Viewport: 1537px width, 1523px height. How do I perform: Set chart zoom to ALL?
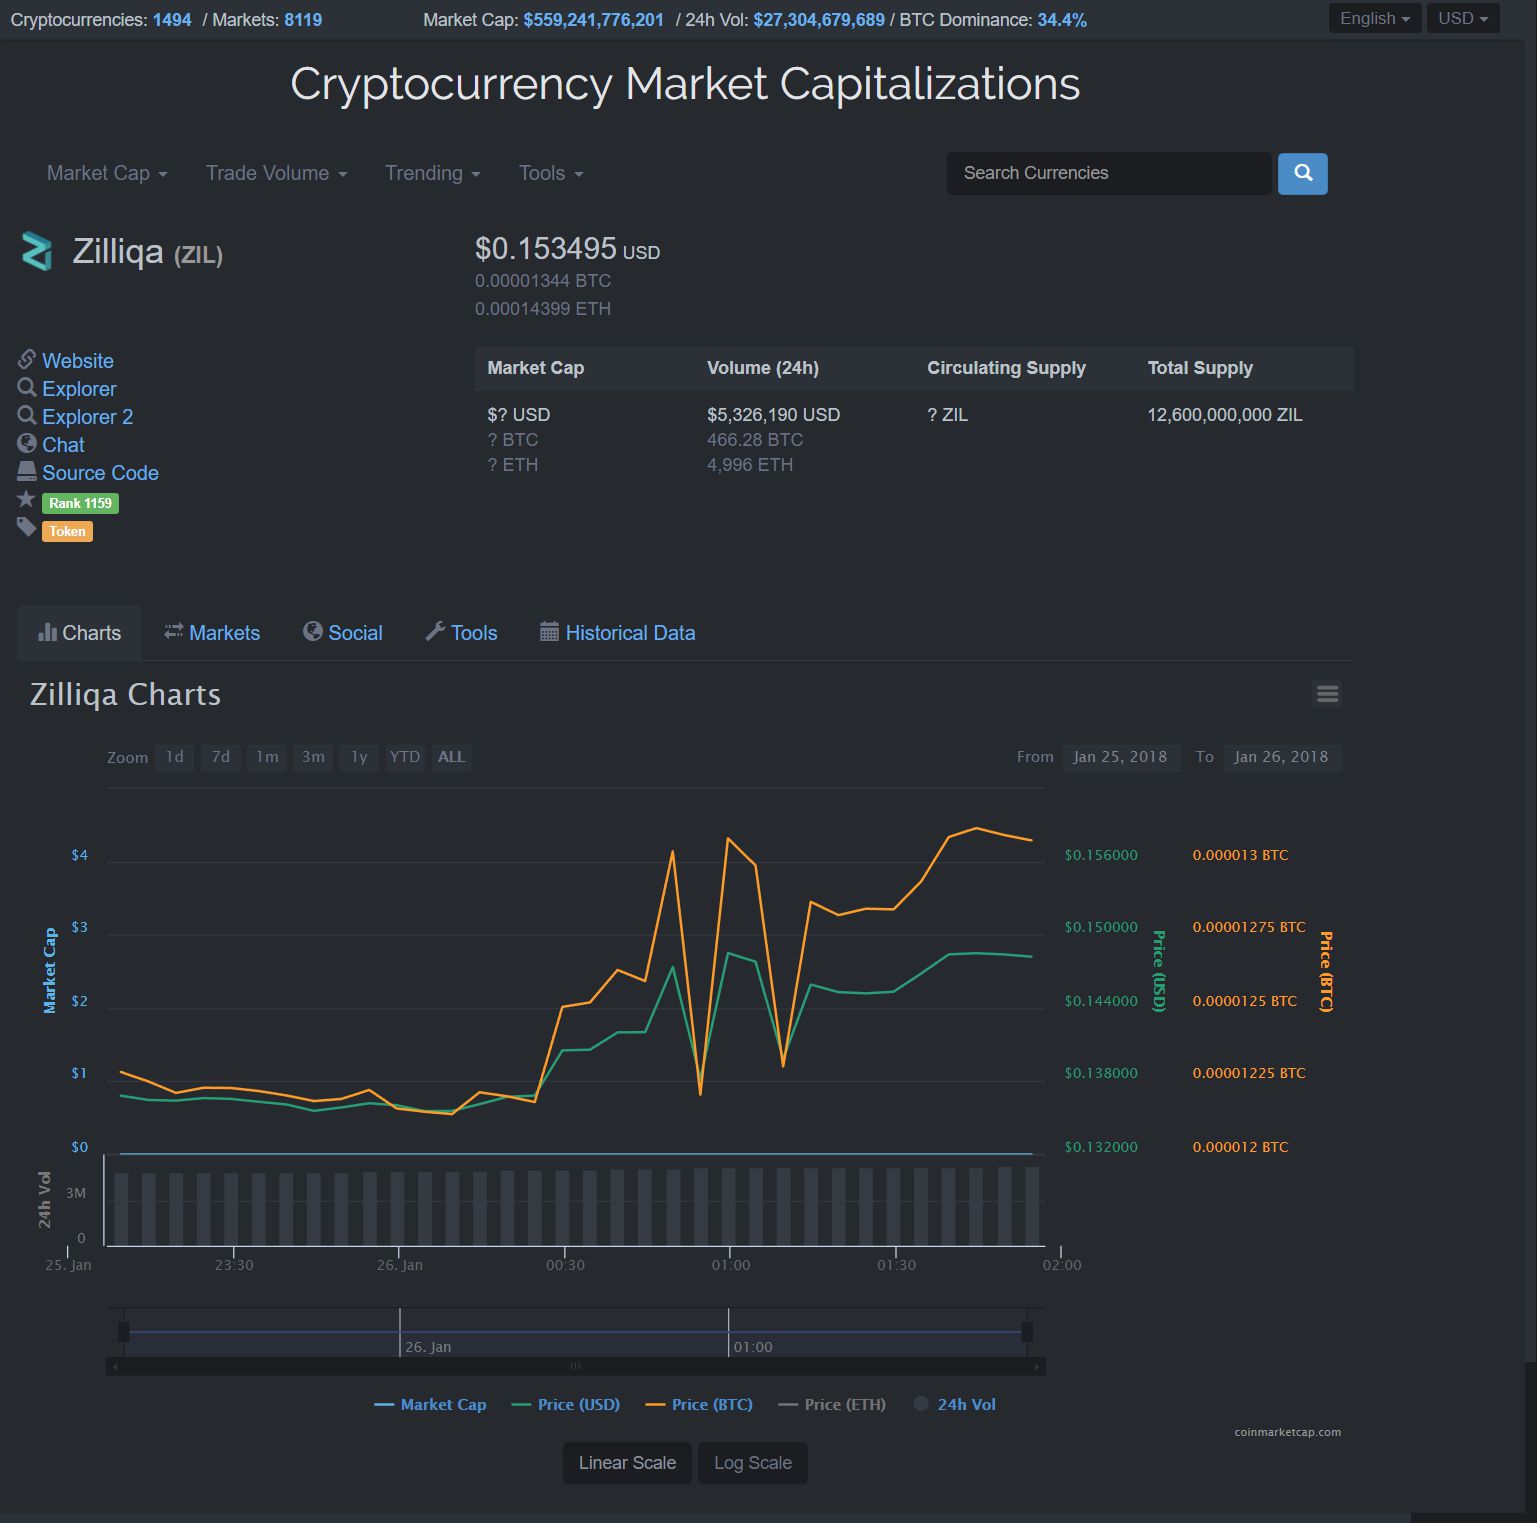click(452, 757)
